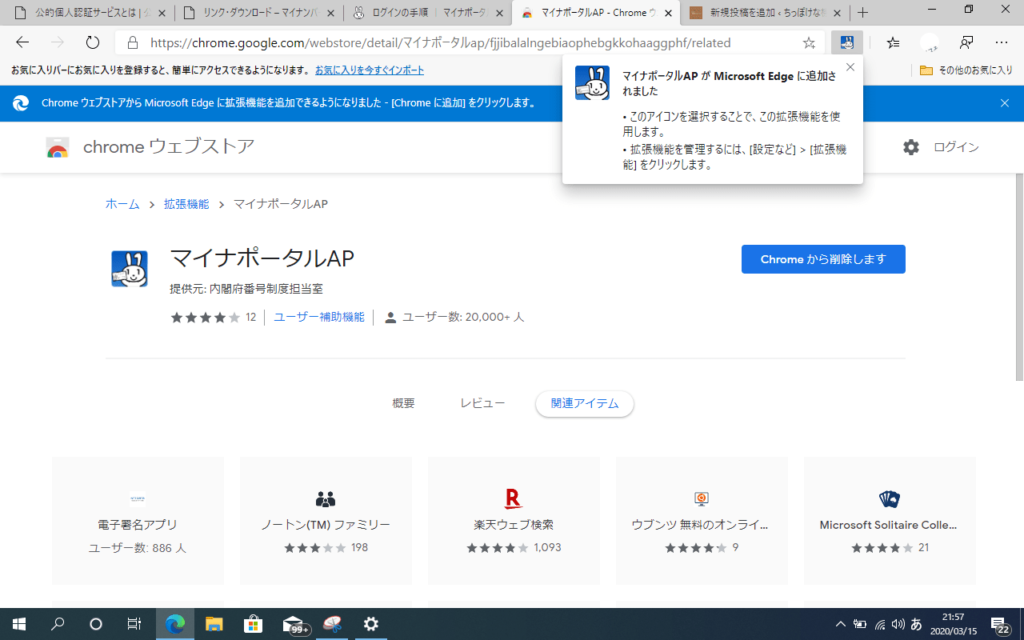The height and width of the screenshot is (640, 1024).
Task: Open Settings gear on taskbar
Action: pos(371,624)
